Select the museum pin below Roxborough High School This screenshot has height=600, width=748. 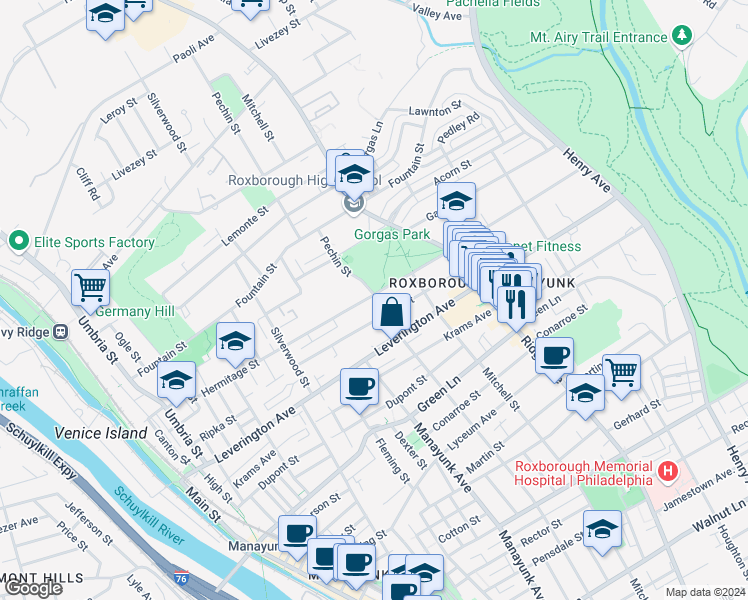click(353, 204)
